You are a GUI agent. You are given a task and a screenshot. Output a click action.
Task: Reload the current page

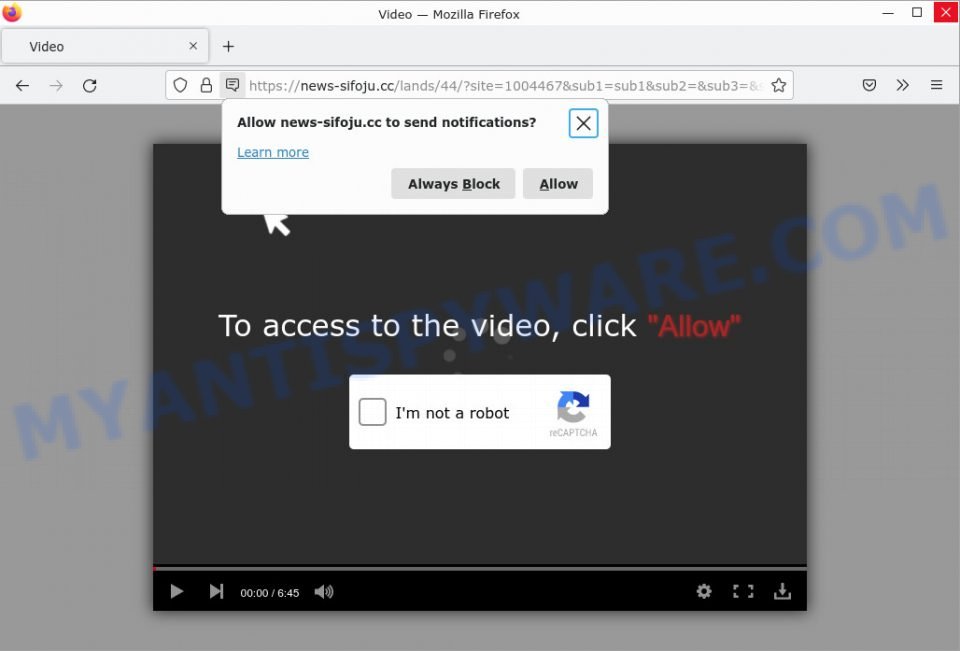pos(90,86)
